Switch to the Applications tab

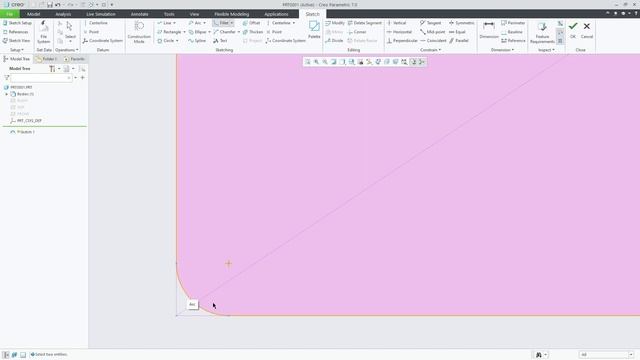tap(276, 14)
